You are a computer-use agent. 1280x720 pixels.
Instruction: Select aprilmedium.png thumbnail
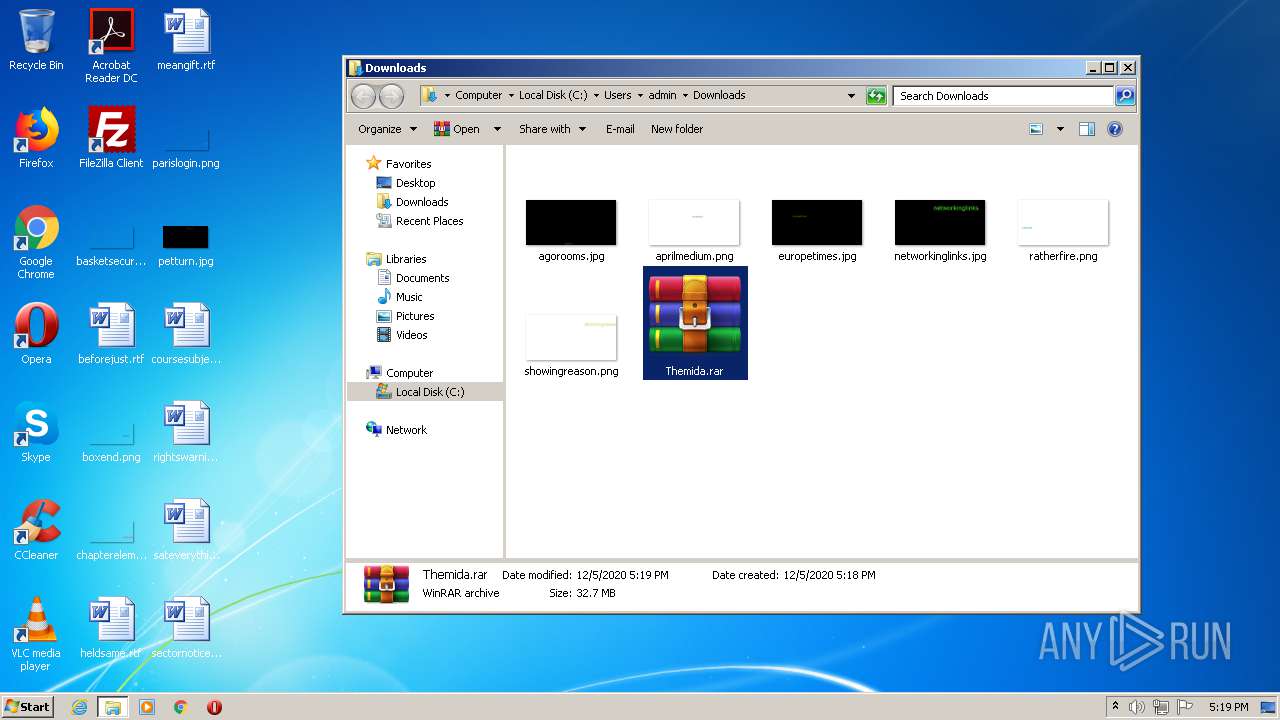click(x=694, y=230)
